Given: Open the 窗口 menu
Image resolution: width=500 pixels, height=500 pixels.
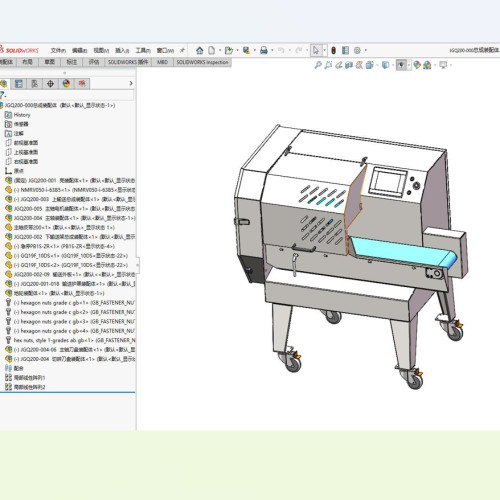Looking at the screenshot, I should pos(165,50).
